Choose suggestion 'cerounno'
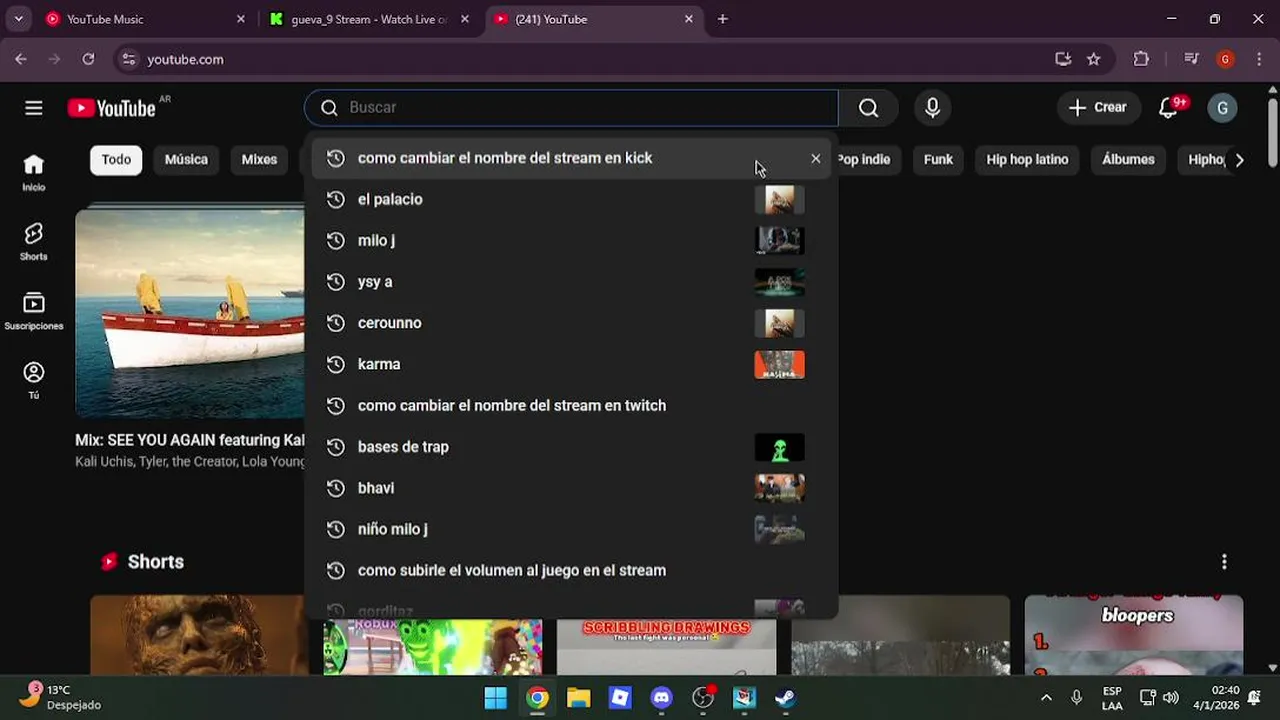 coord(571,323)
